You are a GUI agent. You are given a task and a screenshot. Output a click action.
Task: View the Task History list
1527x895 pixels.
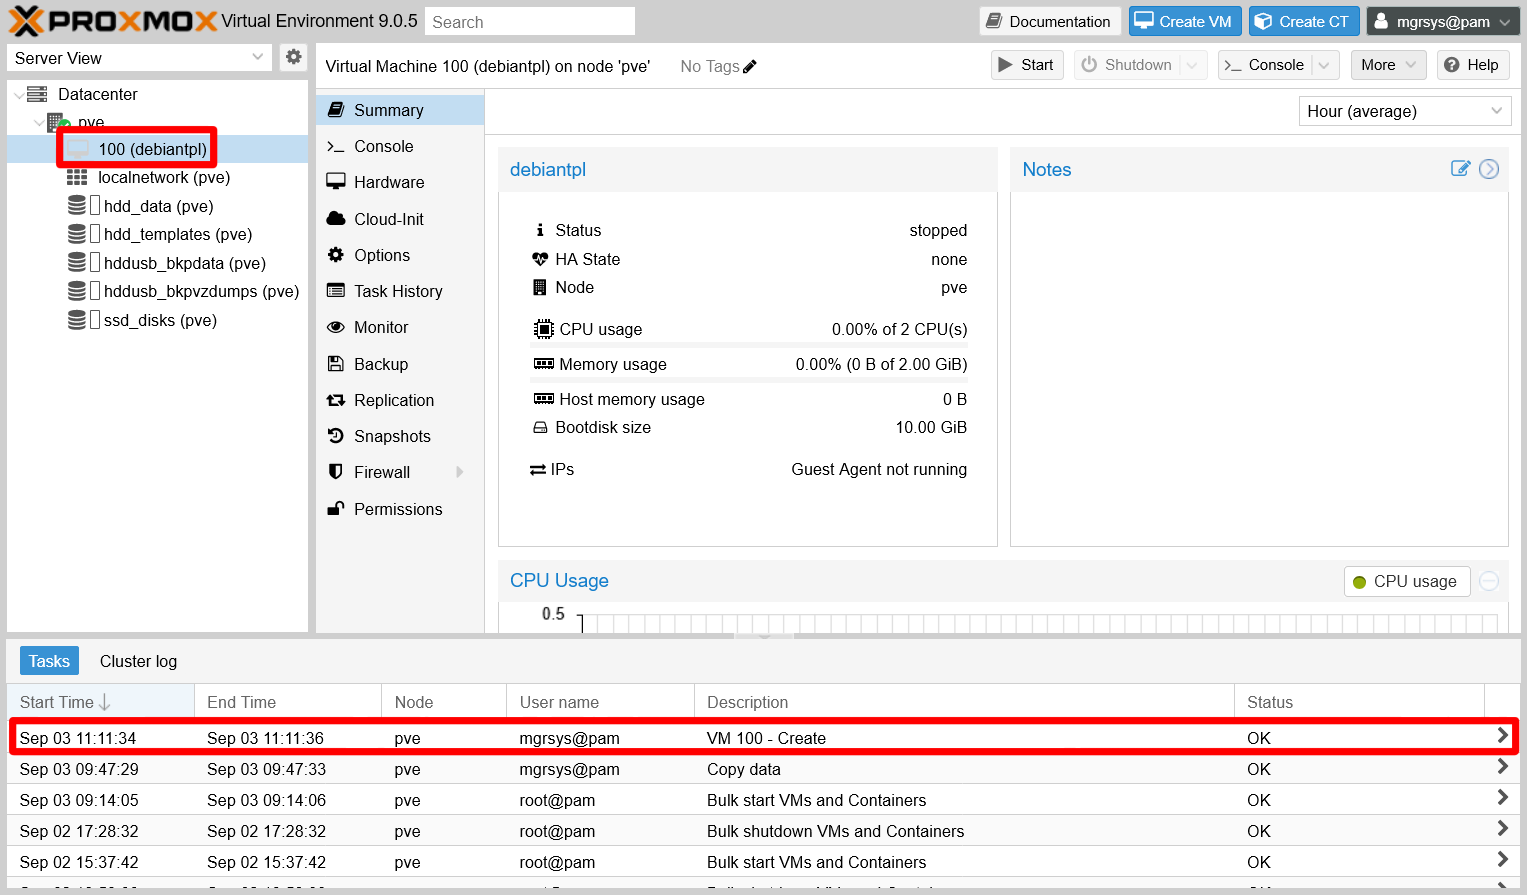398,291
